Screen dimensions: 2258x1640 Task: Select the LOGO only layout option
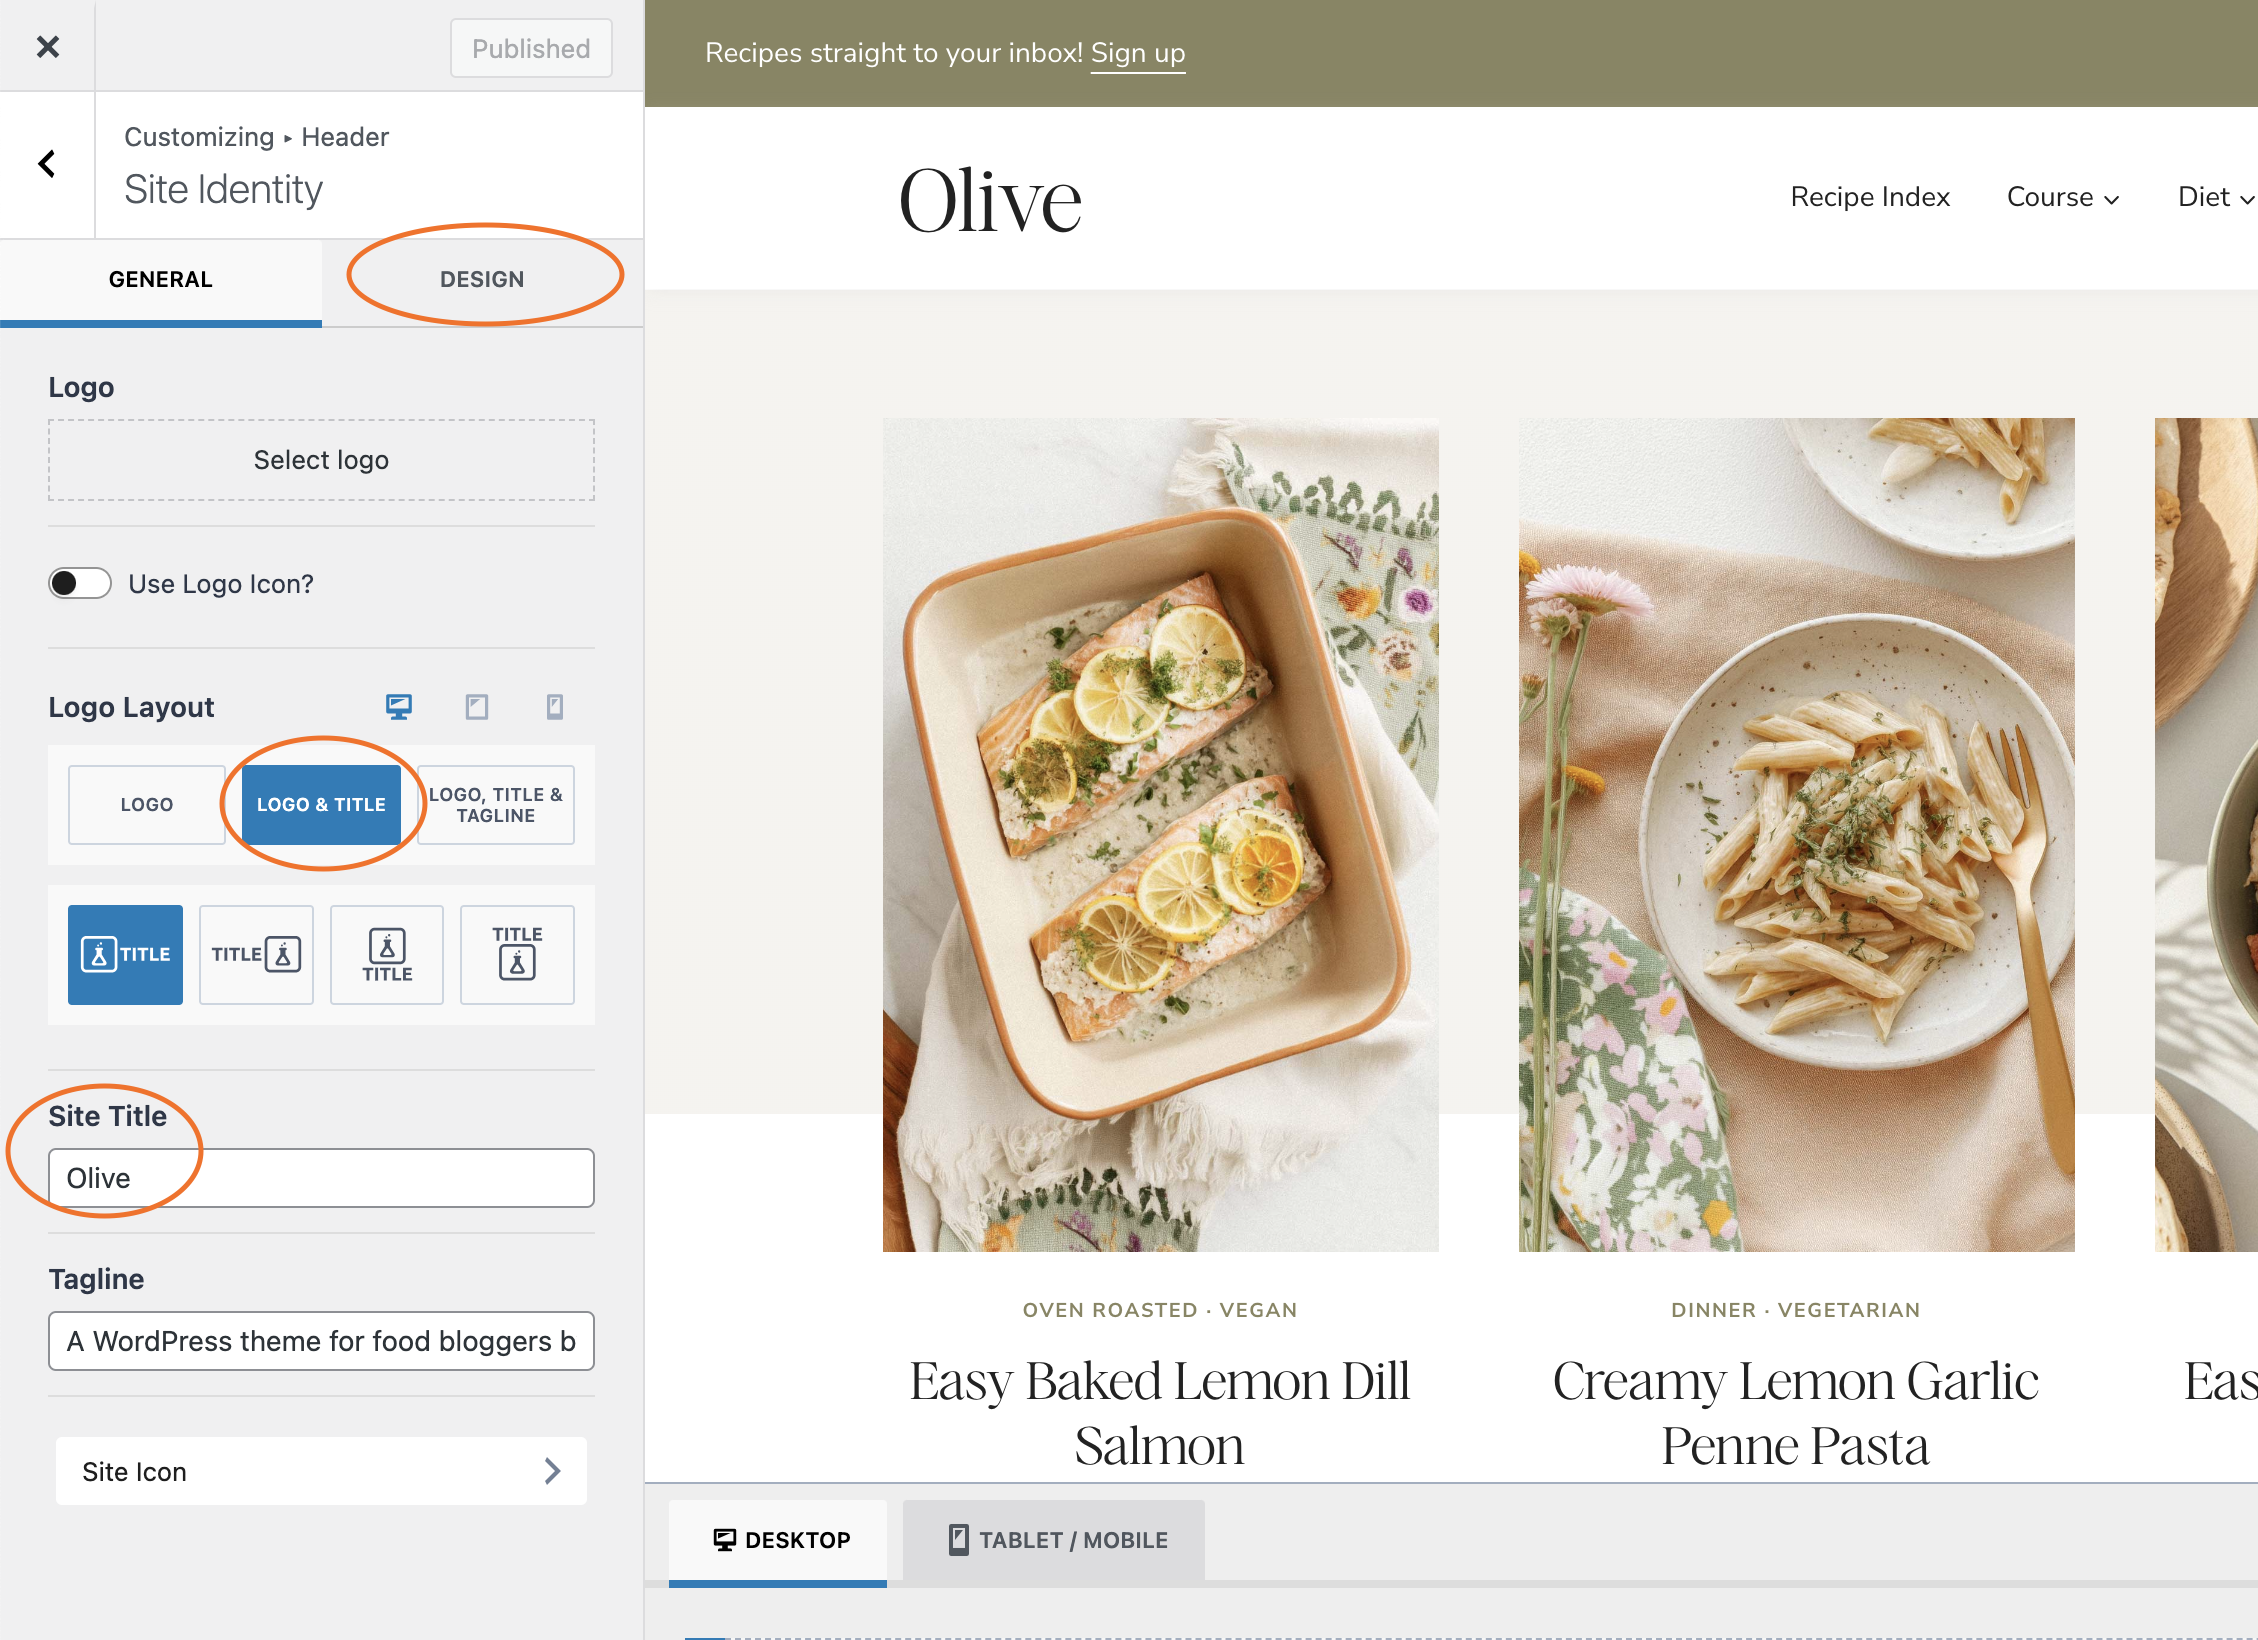(x=147, y=804)
